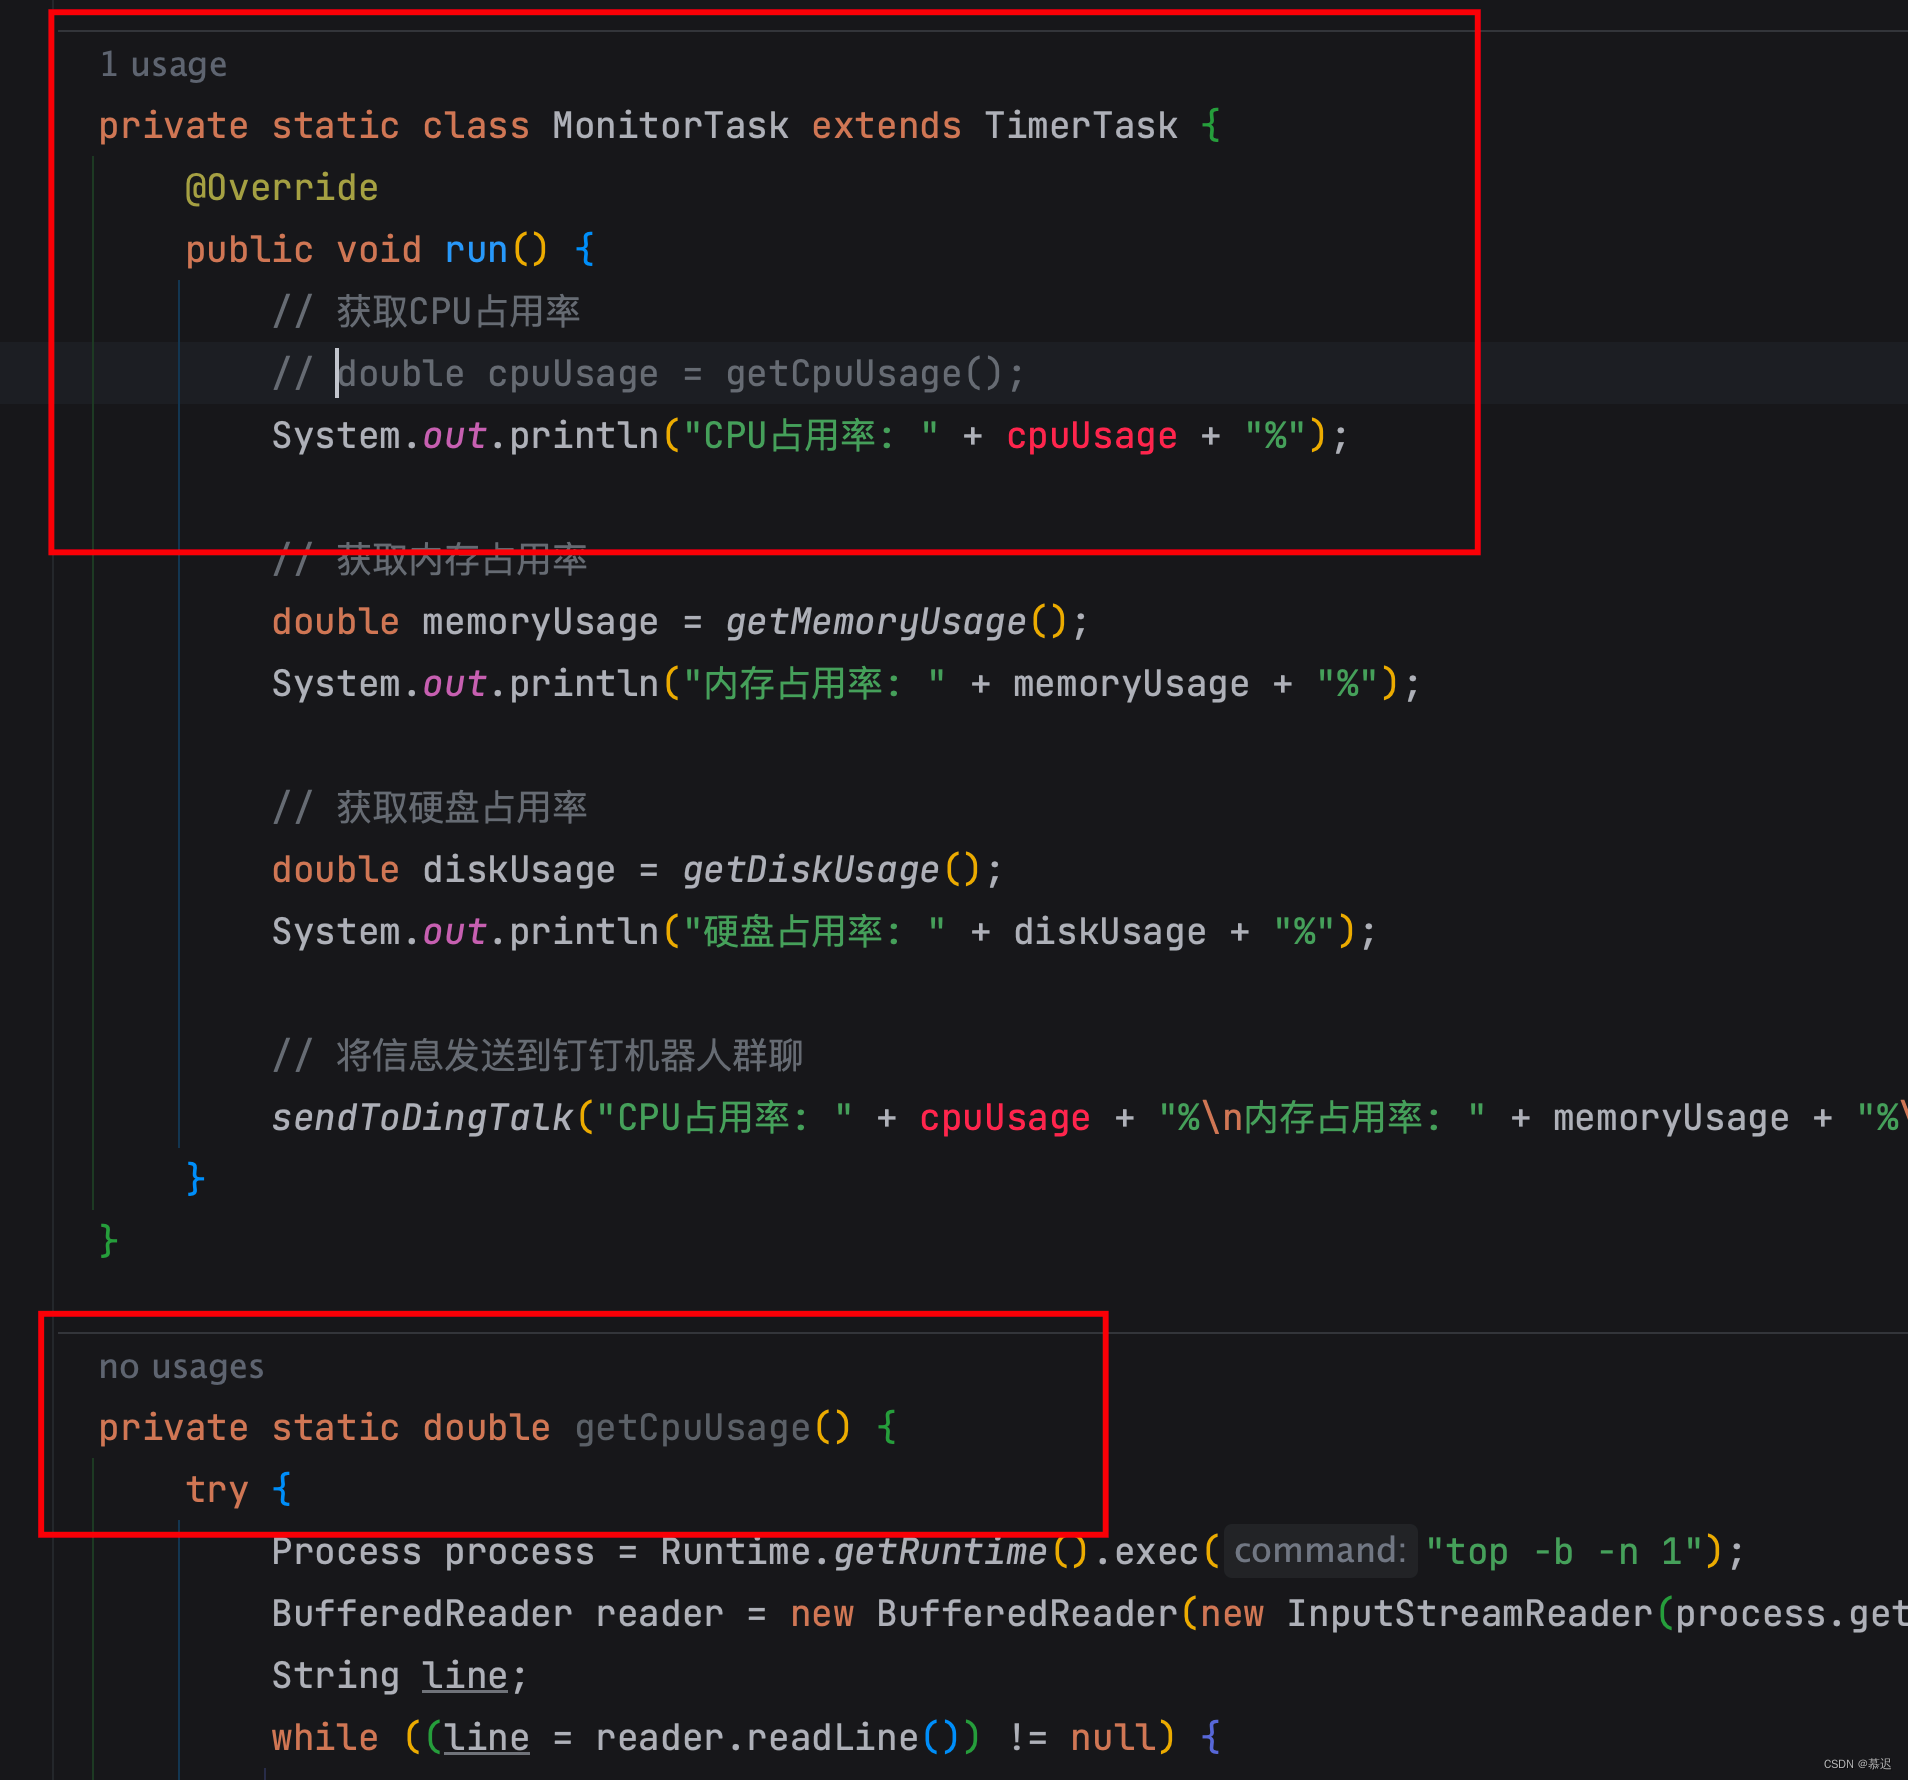
Task: Click the 'no usages' hint above getCpuUsage
Action: click(181, 1367)
